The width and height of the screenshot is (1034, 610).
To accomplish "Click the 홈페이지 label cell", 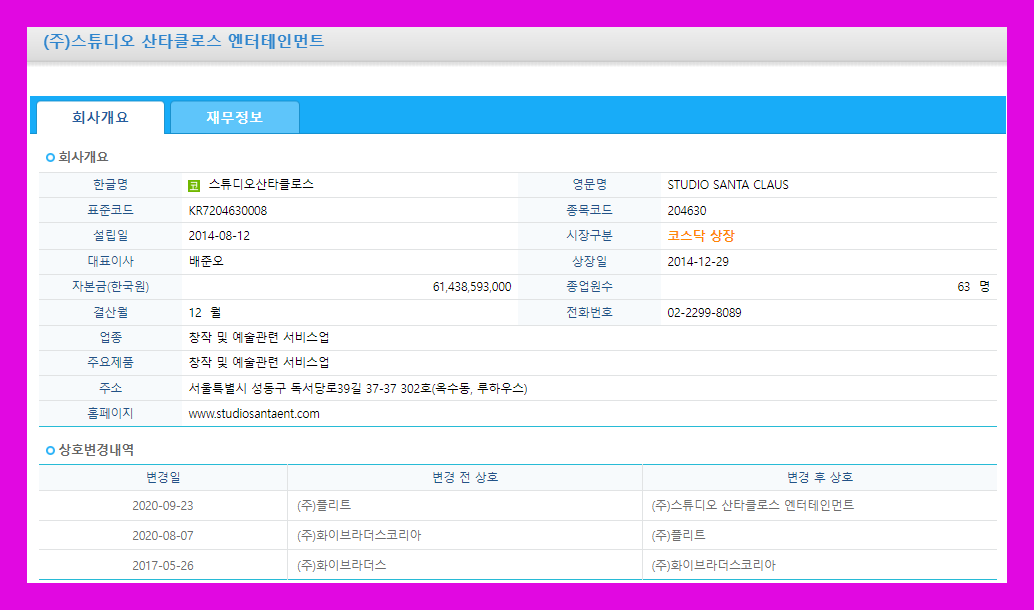I will click(x=110, y=413).
